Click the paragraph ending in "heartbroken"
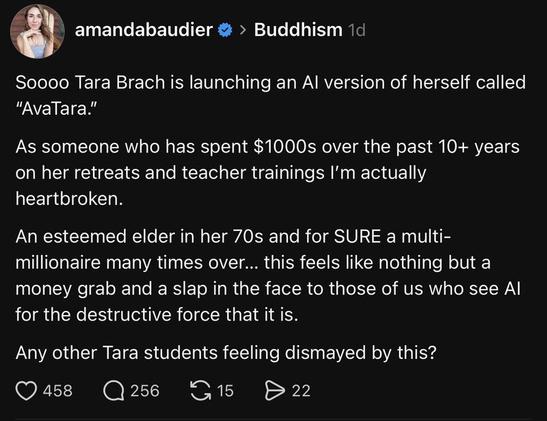Screen dimensions: 547x421 point(268,173)
